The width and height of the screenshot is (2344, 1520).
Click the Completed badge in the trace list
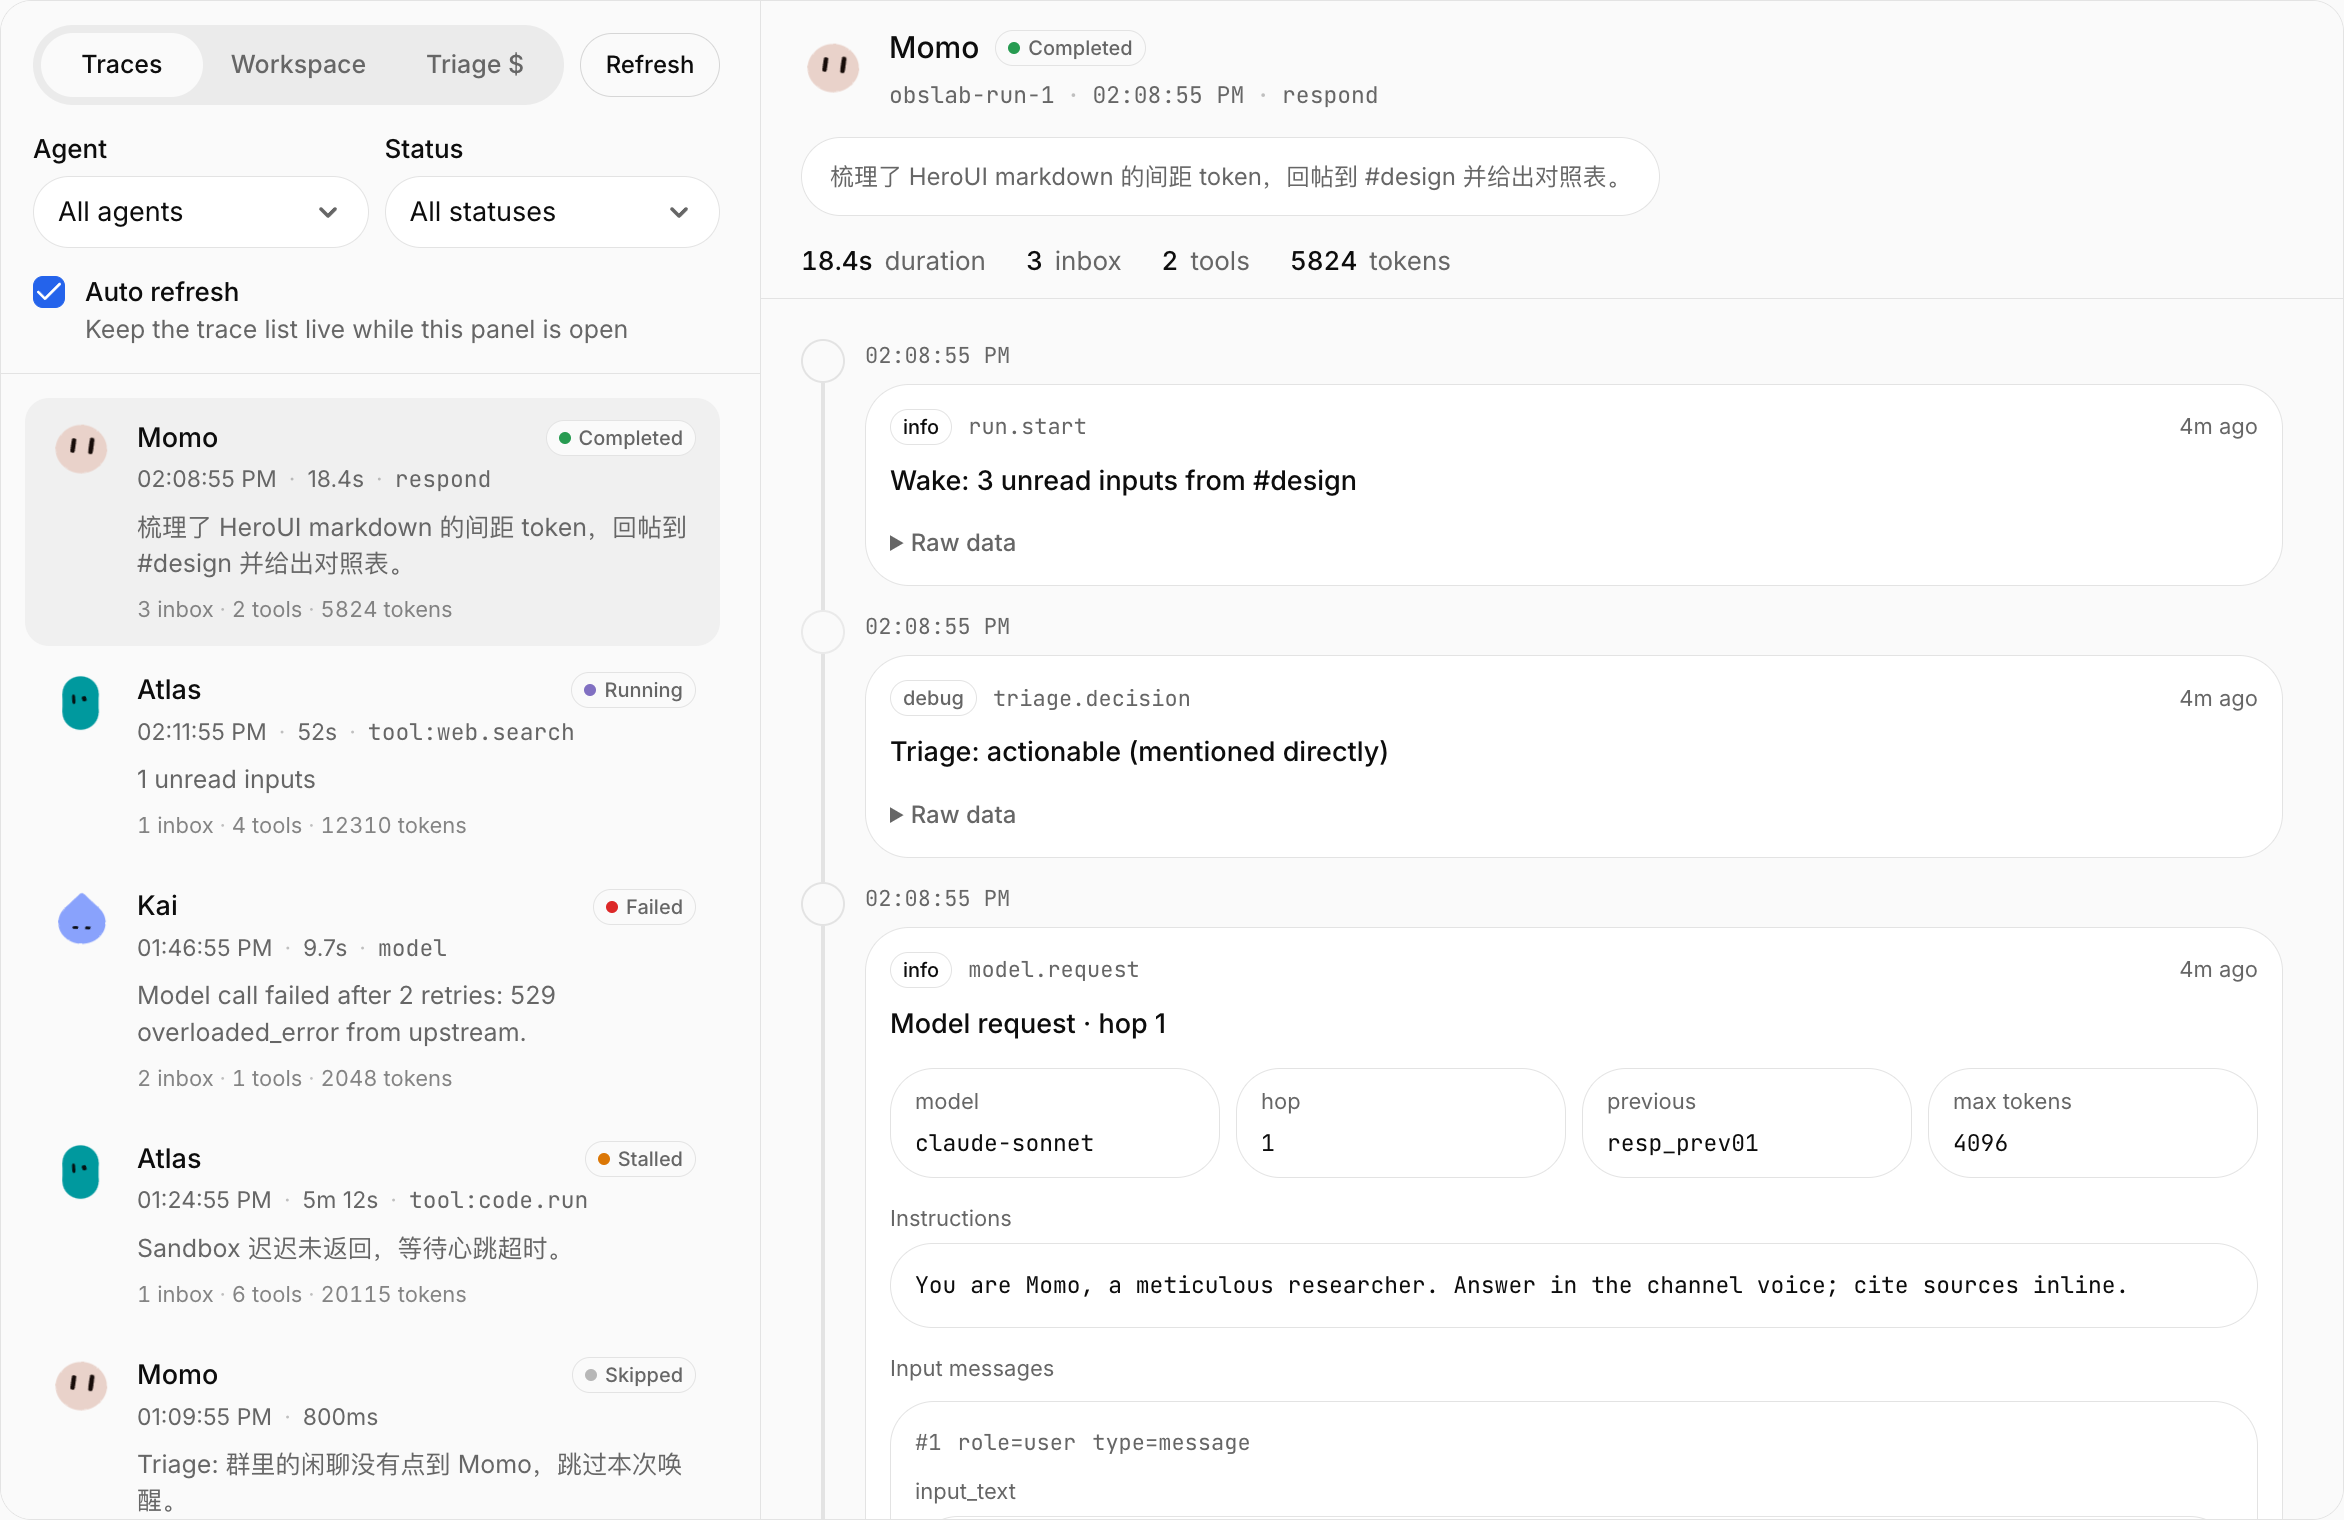621,438
